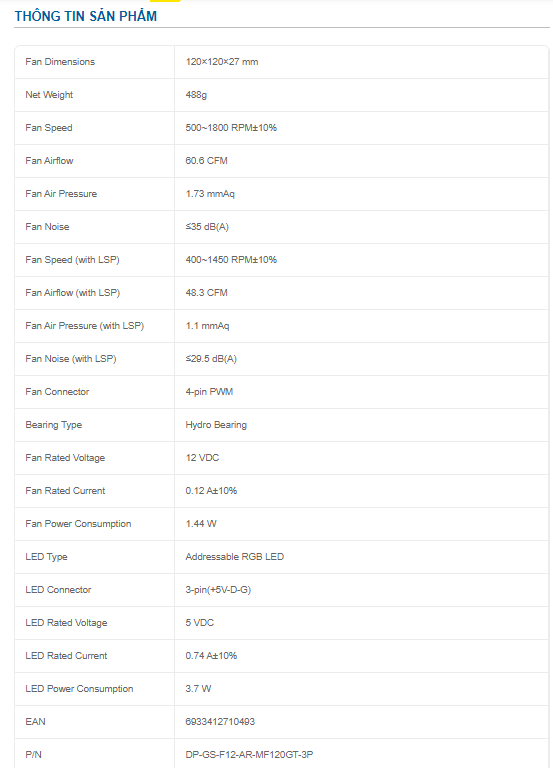Select the Fan Airflow (with LSP) label

coord(72,293)
